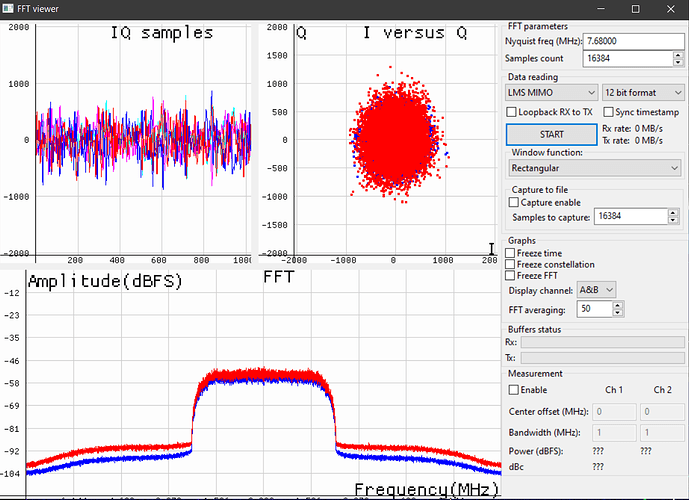Enable Freeze constellation under Graphs

(x=511, y=265)
